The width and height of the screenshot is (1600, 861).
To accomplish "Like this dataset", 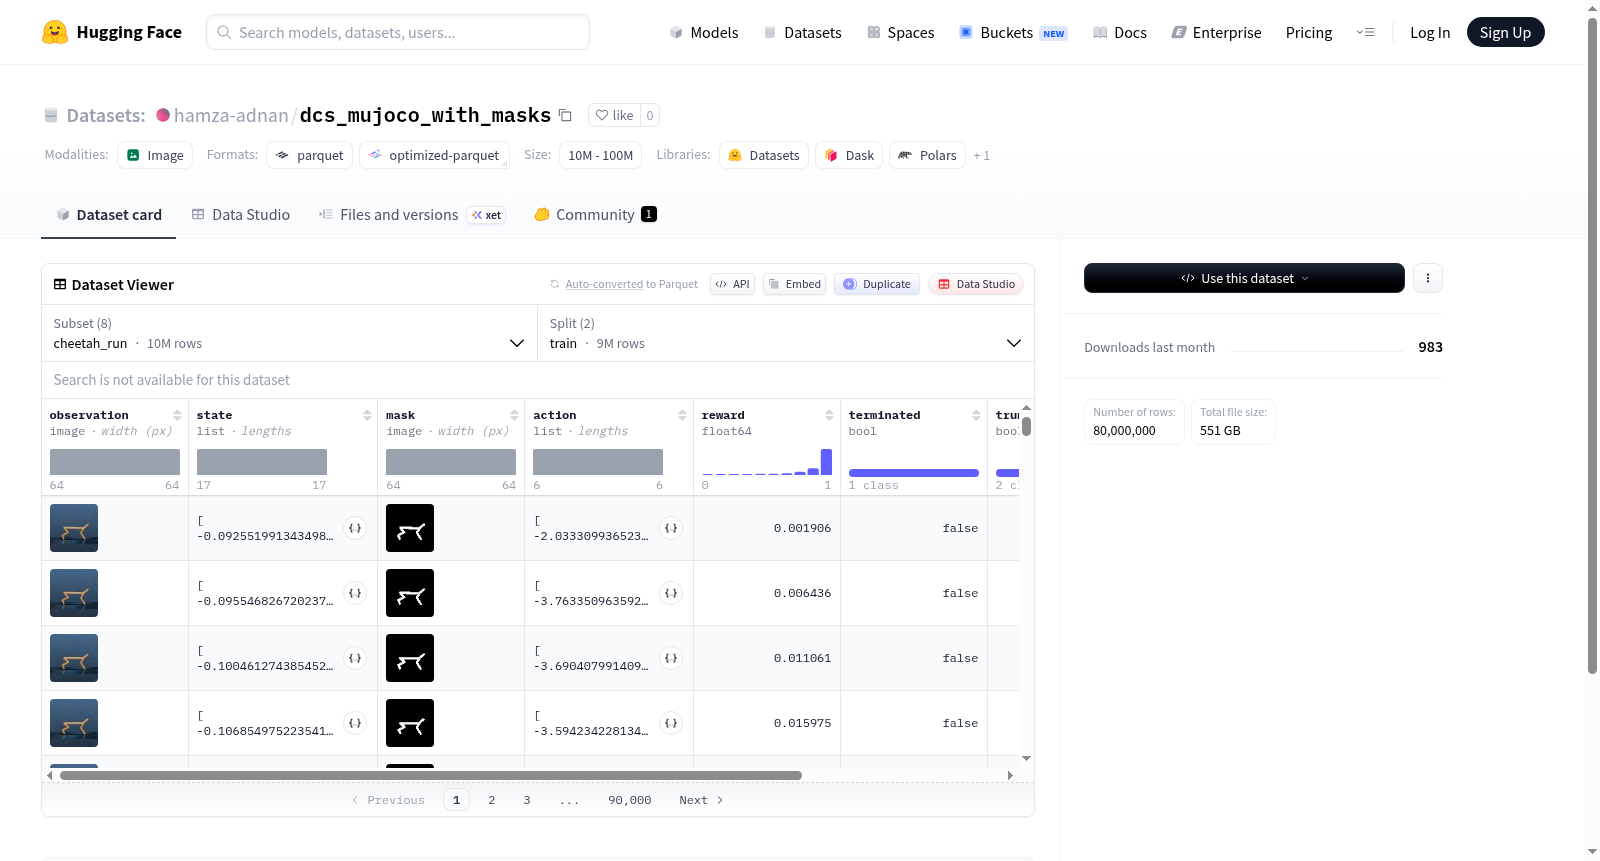I will pyautogui.click(x=614, y=115).
